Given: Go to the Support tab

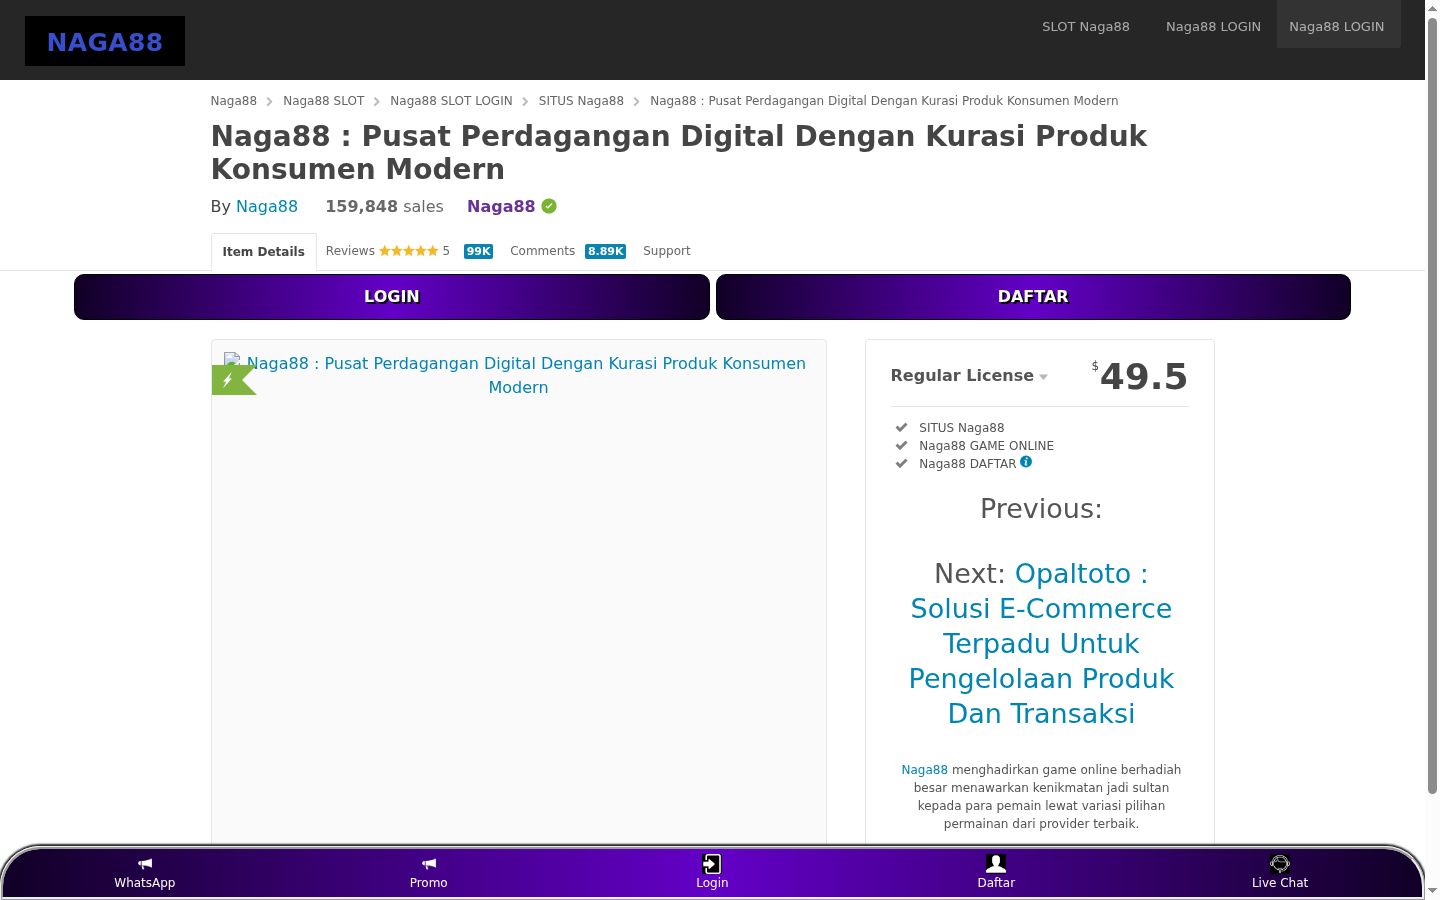Looking at the screenshot, I should 667,251.
